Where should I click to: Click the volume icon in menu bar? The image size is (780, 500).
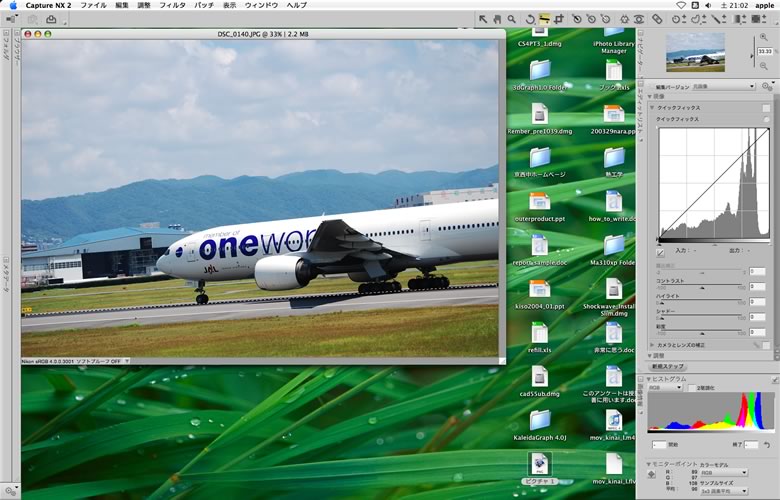coord(708,5)
